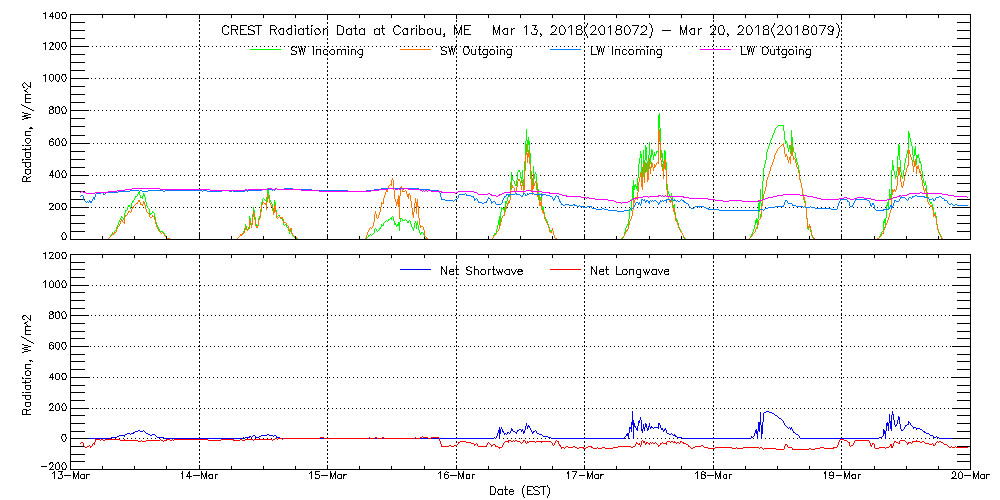
Task: Select the 14-Mar date on the x-axis
Action: point(200,477)
